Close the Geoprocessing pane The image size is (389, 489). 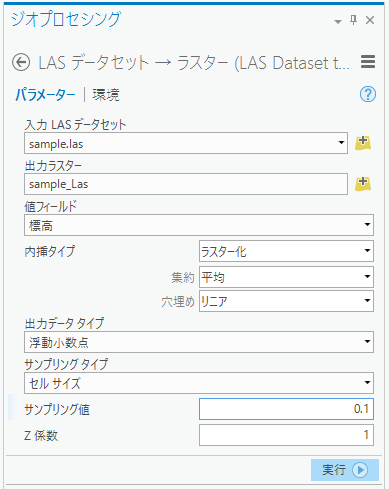(370, 20)
